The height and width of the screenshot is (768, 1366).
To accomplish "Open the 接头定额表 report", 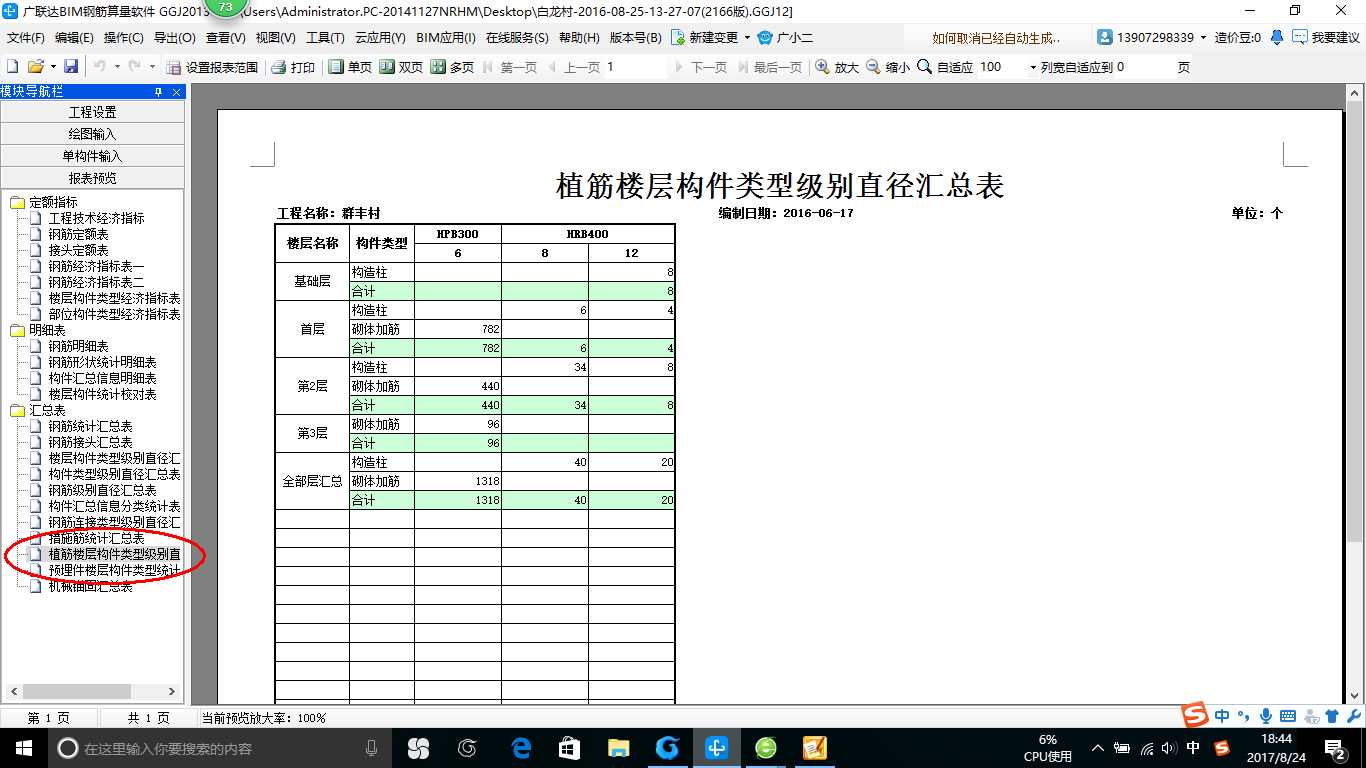I will click(x=78, y=250).
